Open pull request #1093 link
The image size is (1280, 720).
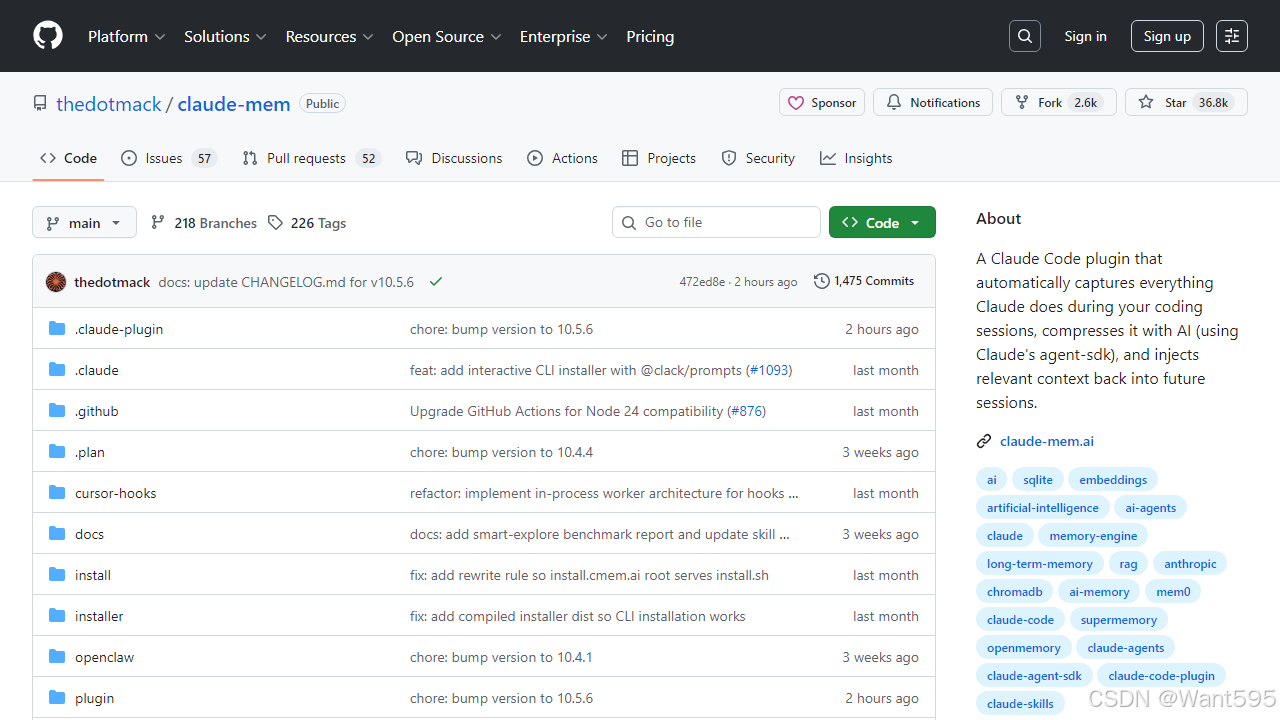(769, 370)
